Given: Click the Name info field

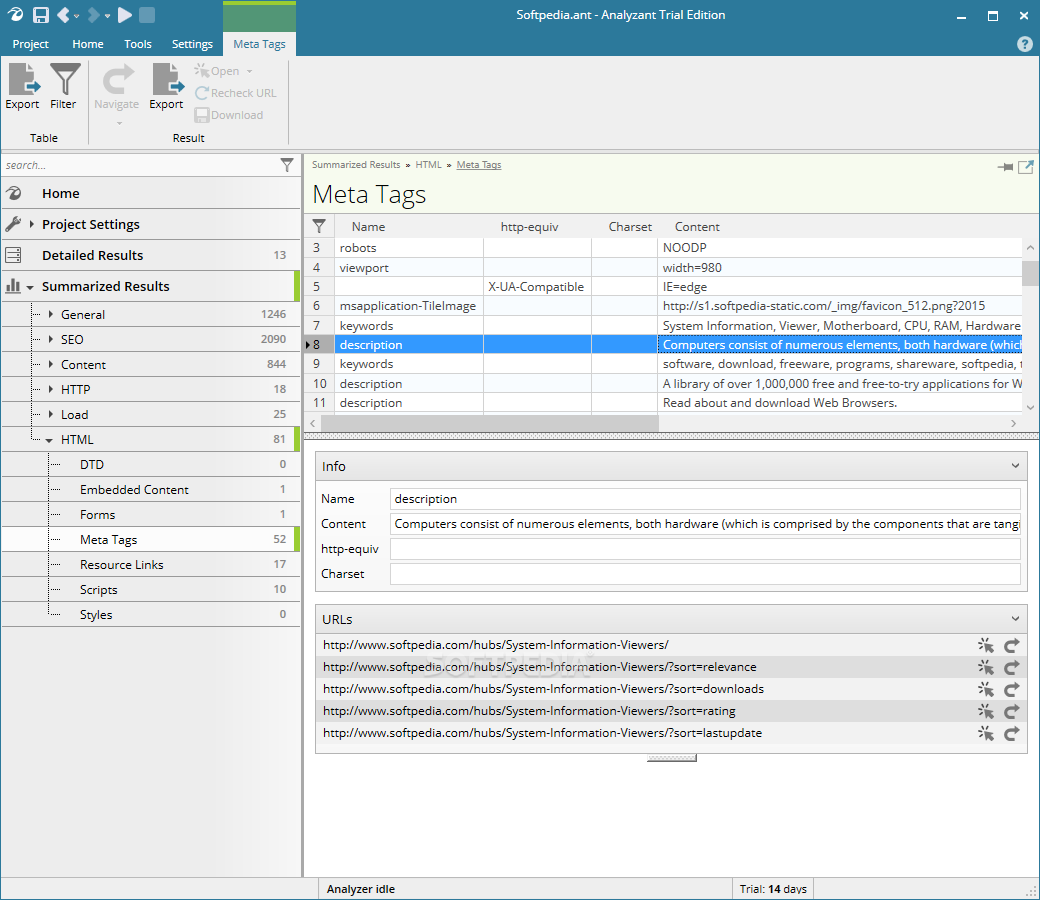Looking at the screenshot, I should pos(705,499).
